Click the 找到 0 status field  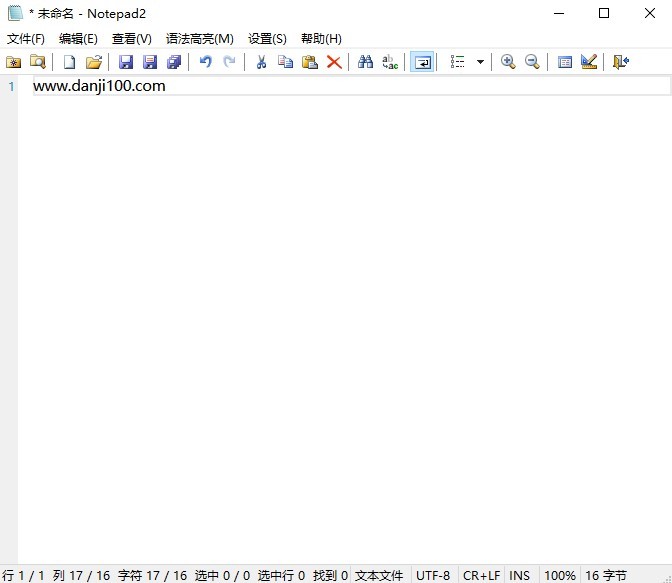click(330, 575)
